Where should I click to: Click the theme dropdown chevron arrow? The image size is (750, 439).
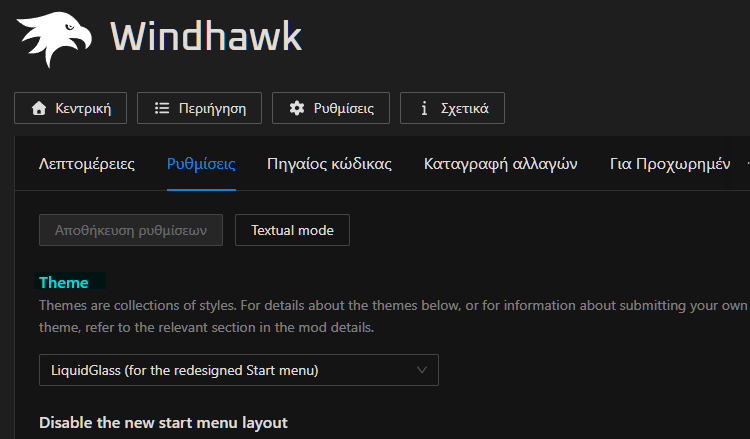pyautogui.click(x=421, y=370)
